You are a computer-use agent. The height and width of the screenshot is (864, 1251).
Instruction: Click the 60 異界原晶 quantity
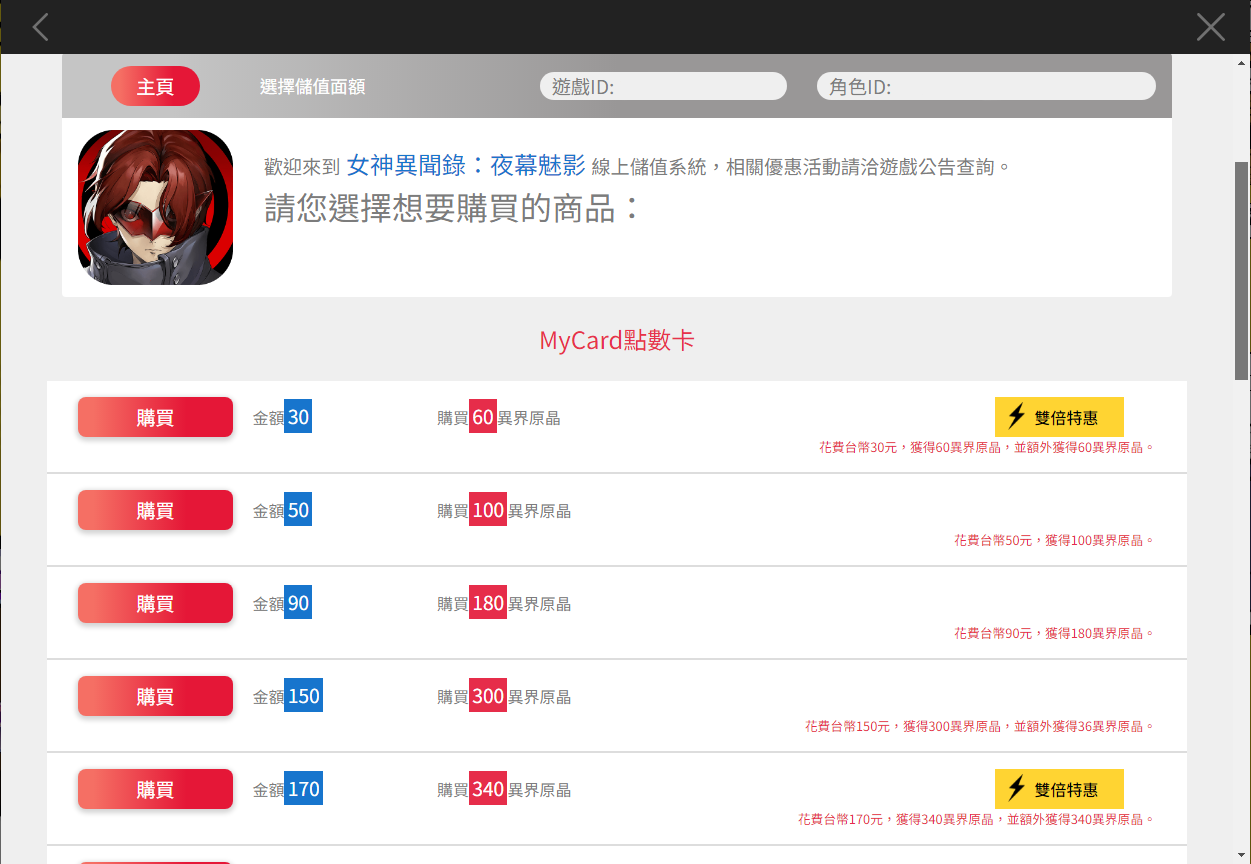click(x=483, y=417)
